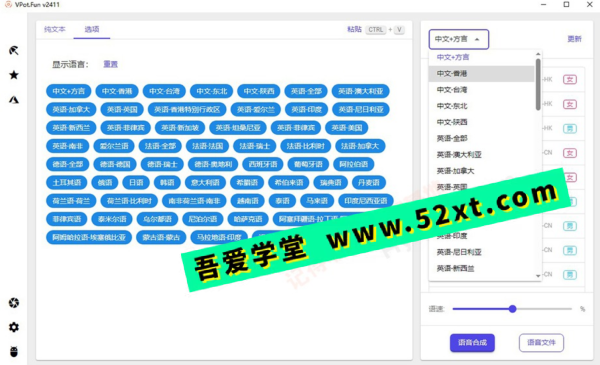Toggle the 中文-香港 language chip

pyautogui.click(x=117, y=91)
